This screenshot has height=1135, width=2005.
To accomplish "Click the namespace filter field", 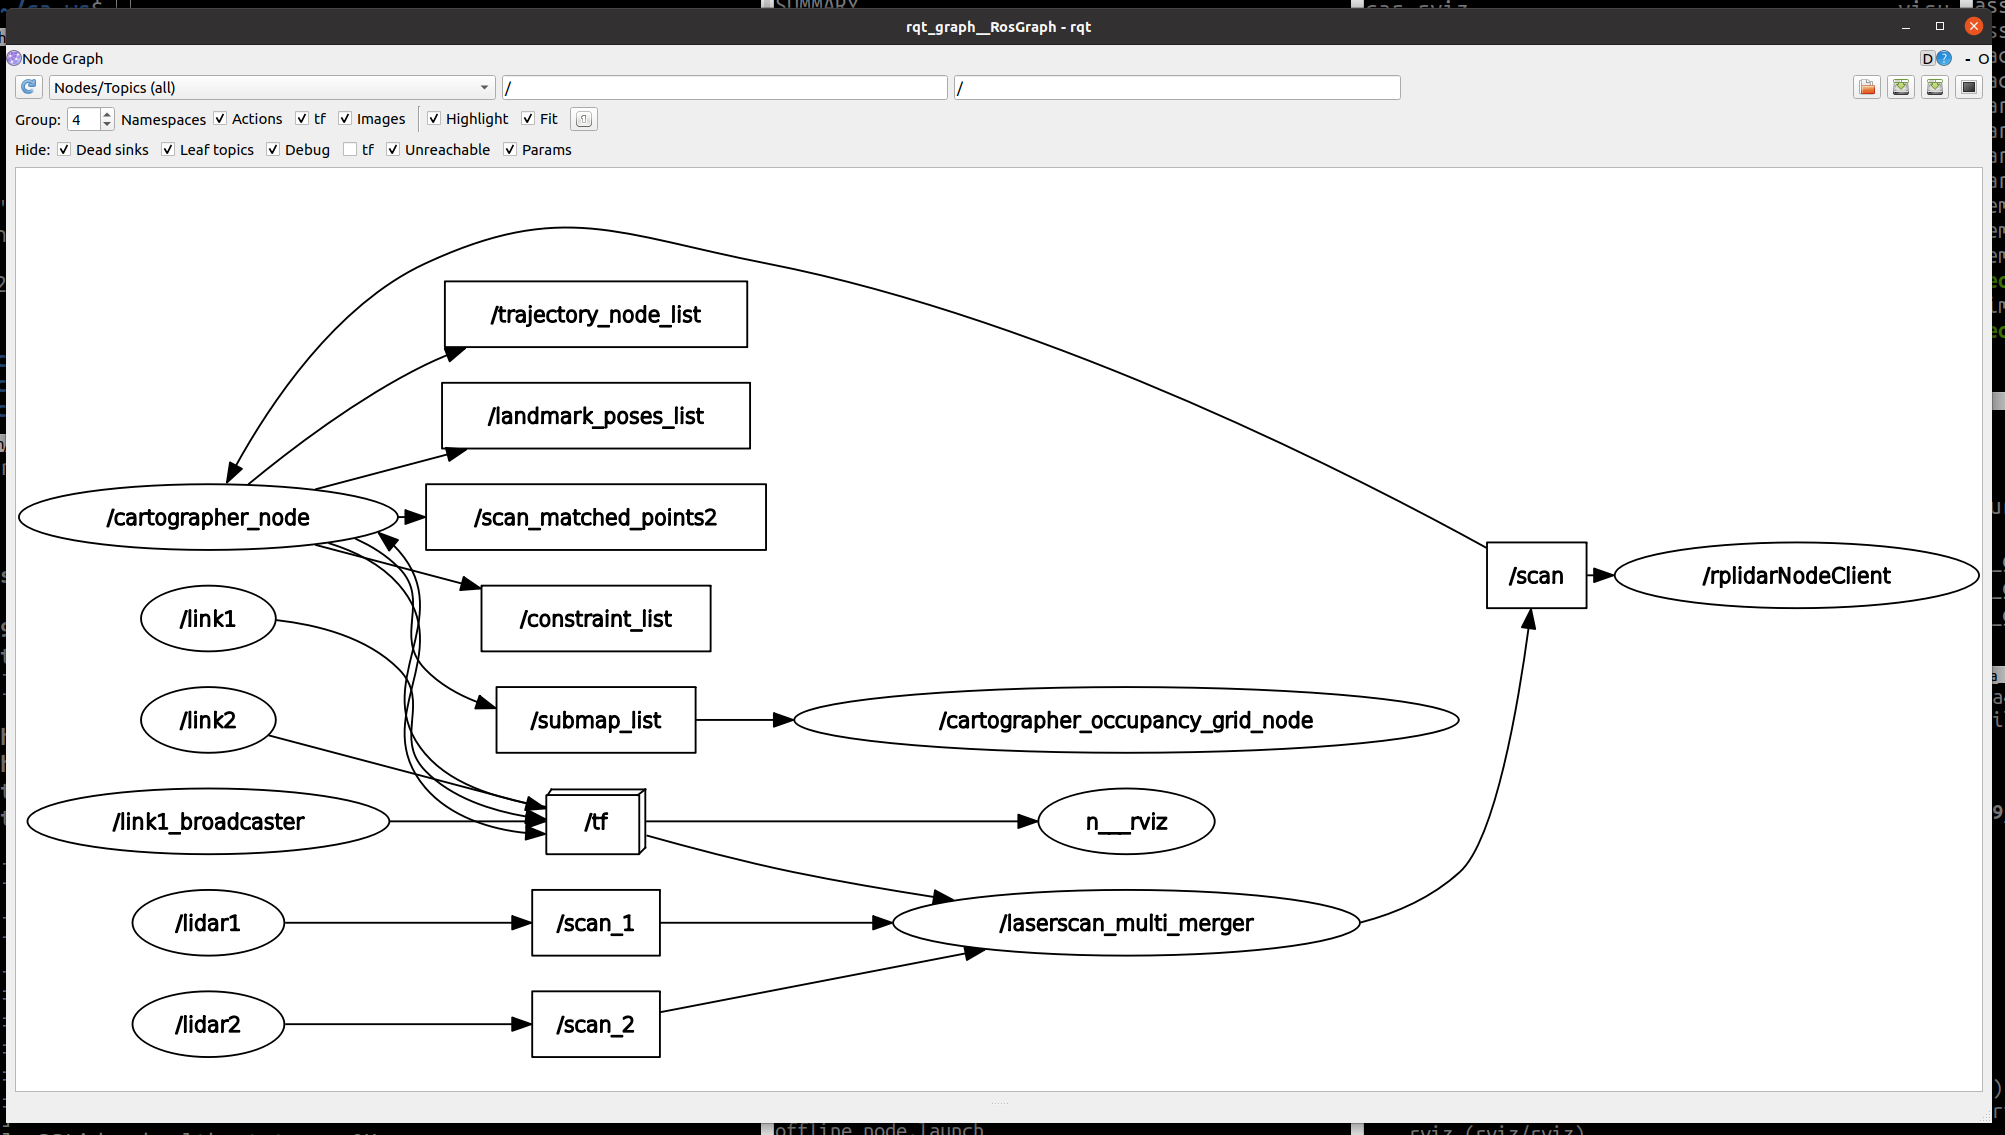I will pos(724,87).
